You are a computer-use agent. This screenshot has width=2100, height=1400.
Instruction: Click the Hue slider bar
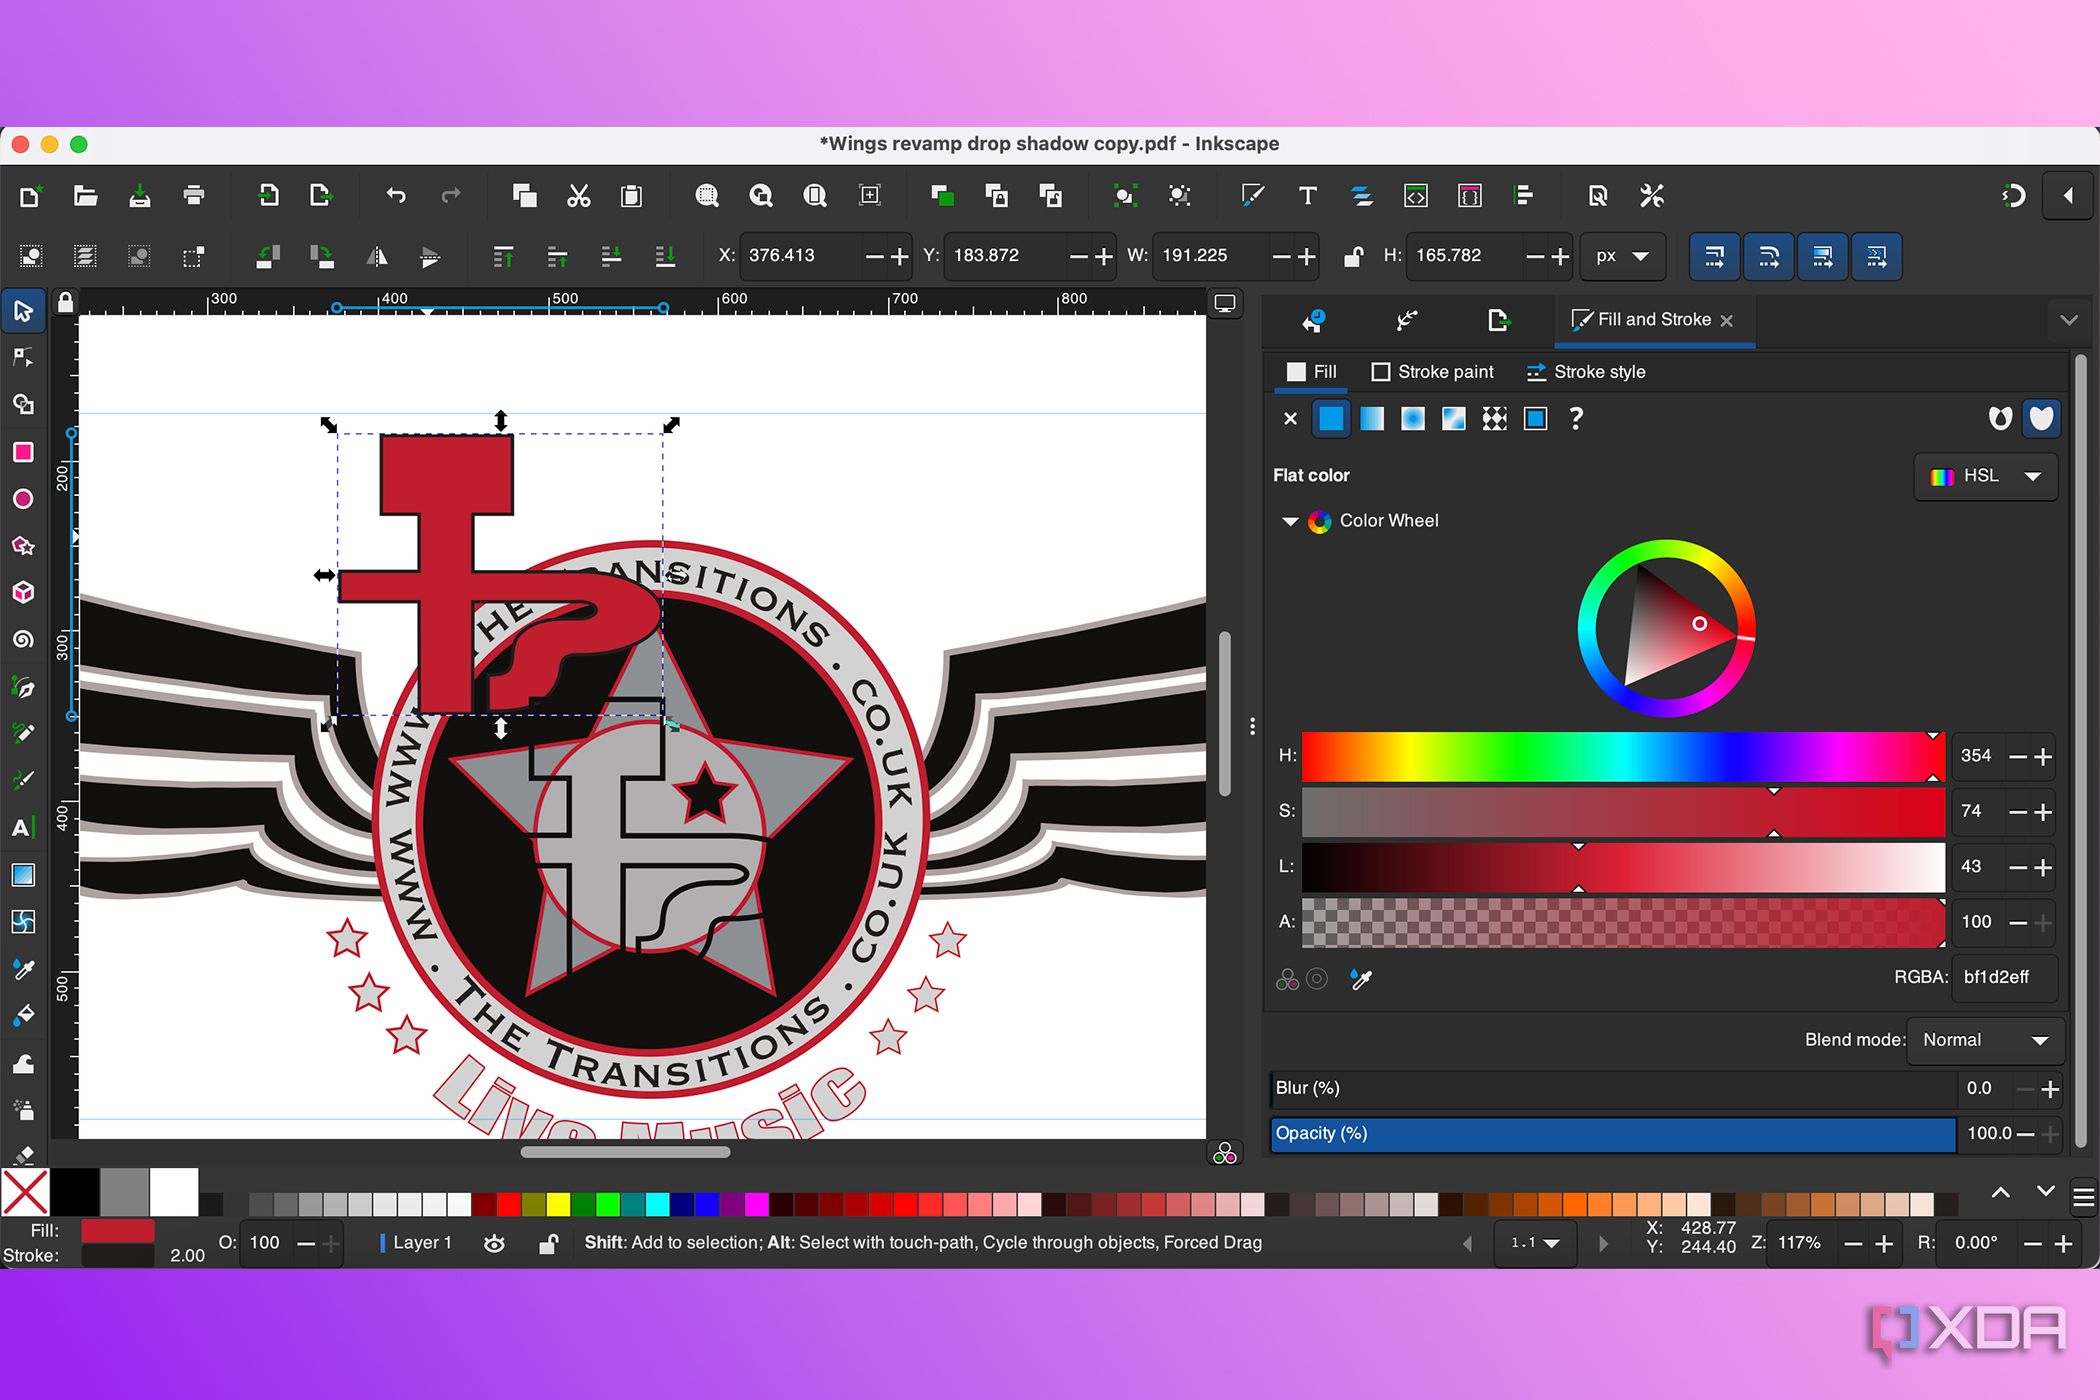coord(1620,756)
